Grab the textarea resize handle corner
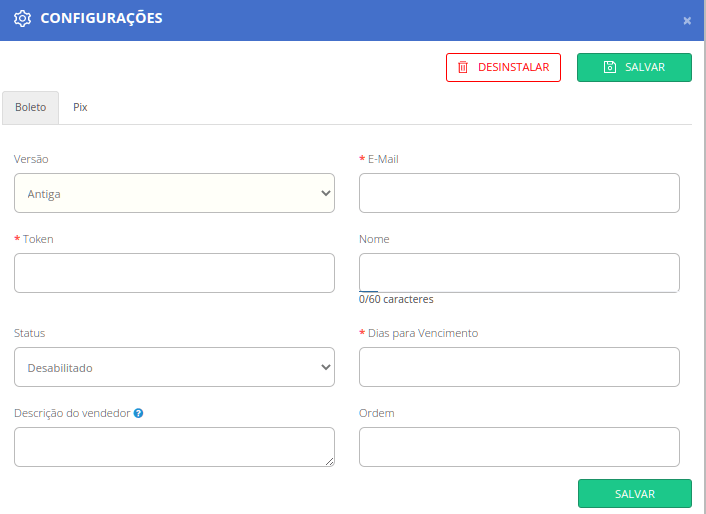706x514 pixels. 330,461
